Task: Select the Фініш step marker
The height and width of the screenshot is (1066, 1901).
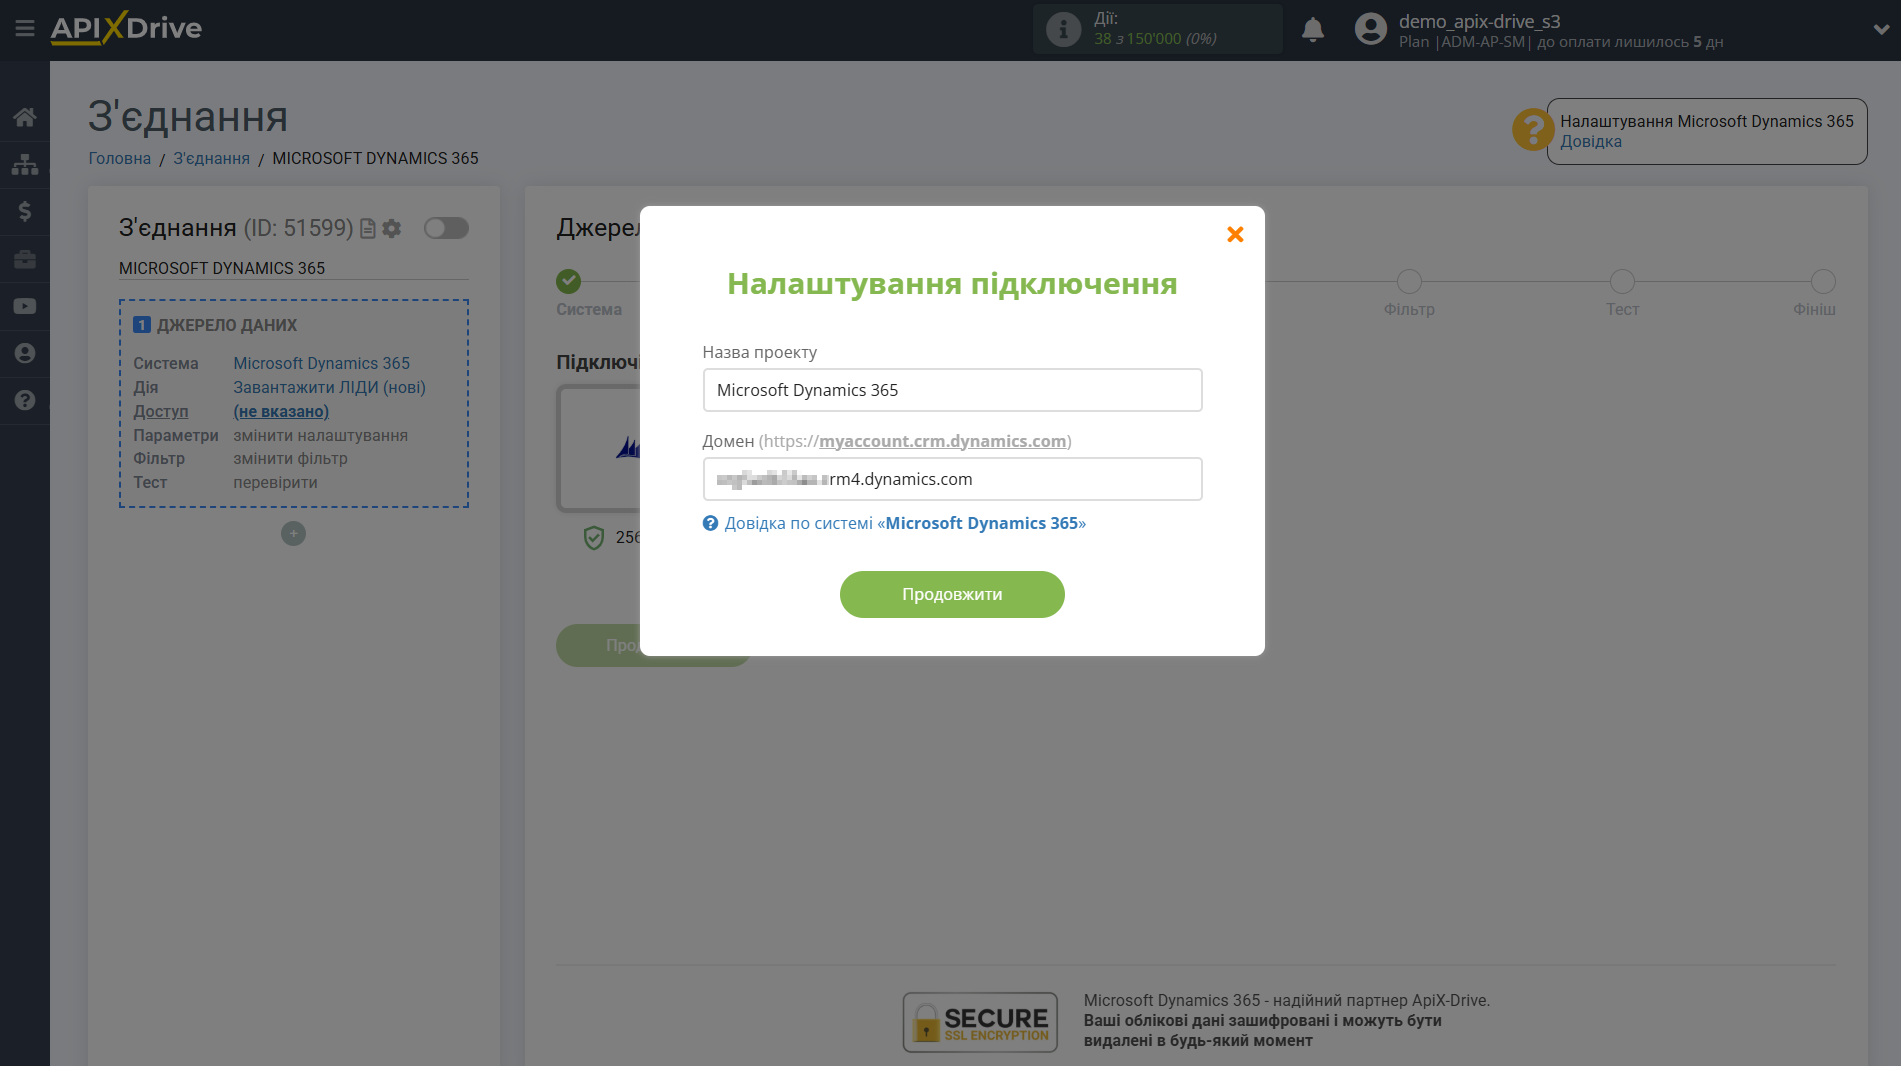Action: [x=1823, y=282]
